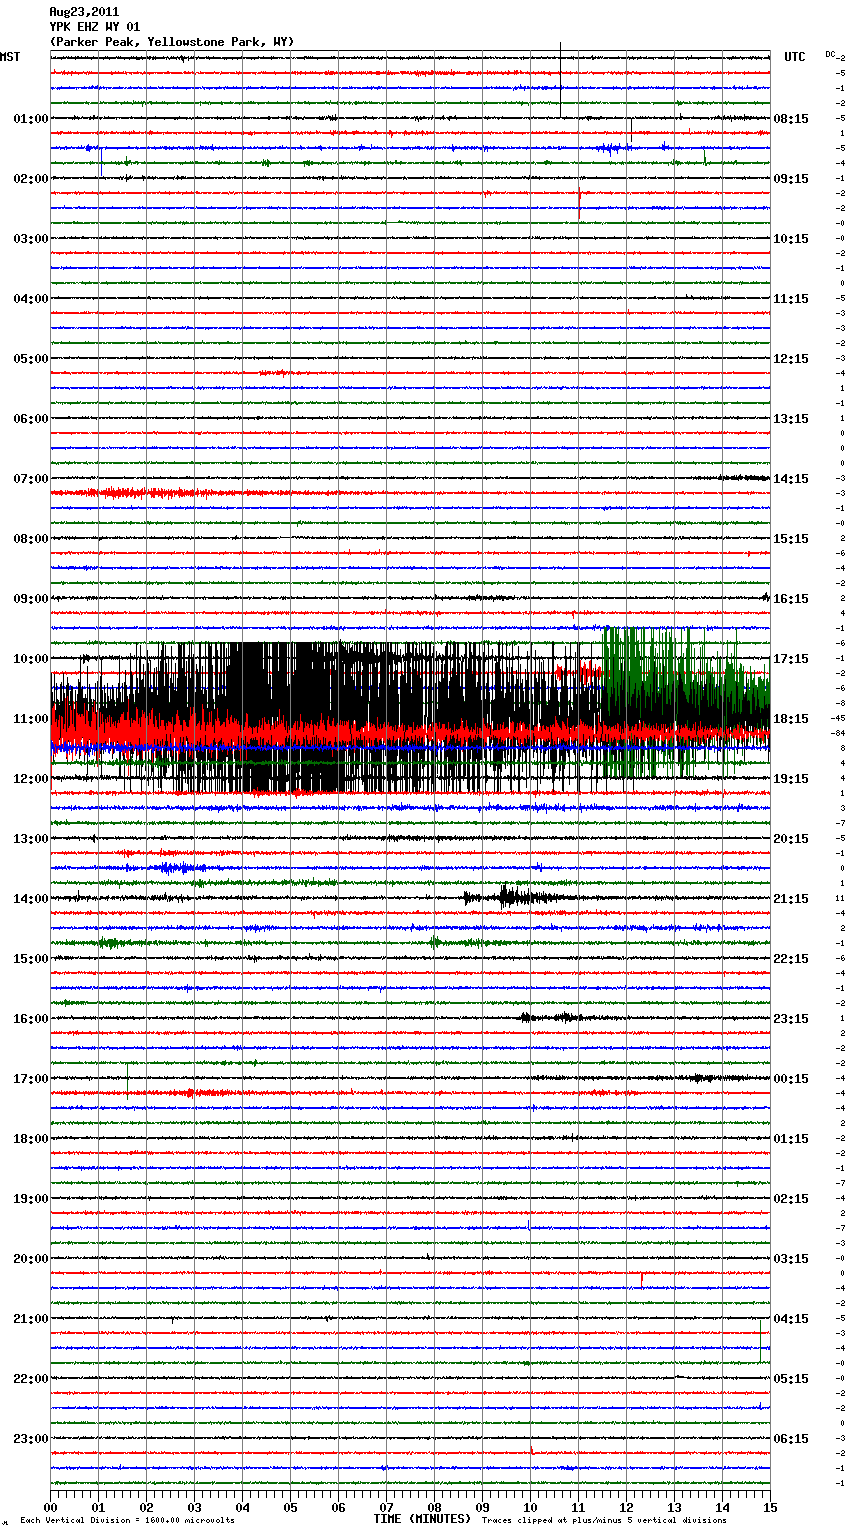Image resolution: width=850 pixels, height=1534 pixels.
Task: Click minute-axis tick label 00
Action: (x=50, y=1507)
